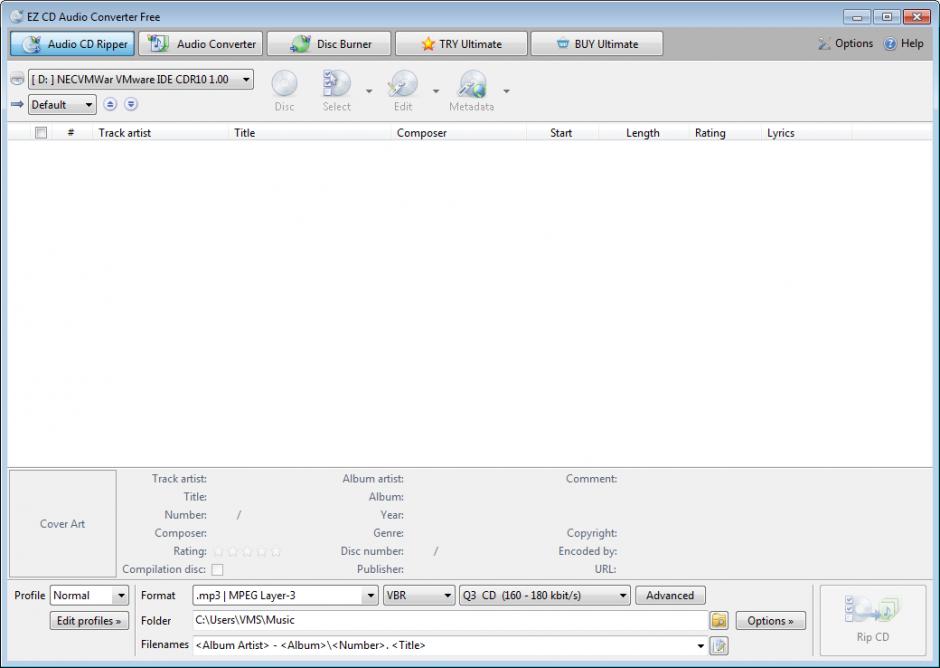
Task: Click the Rip CD button
Action: [x=873, y=620]
